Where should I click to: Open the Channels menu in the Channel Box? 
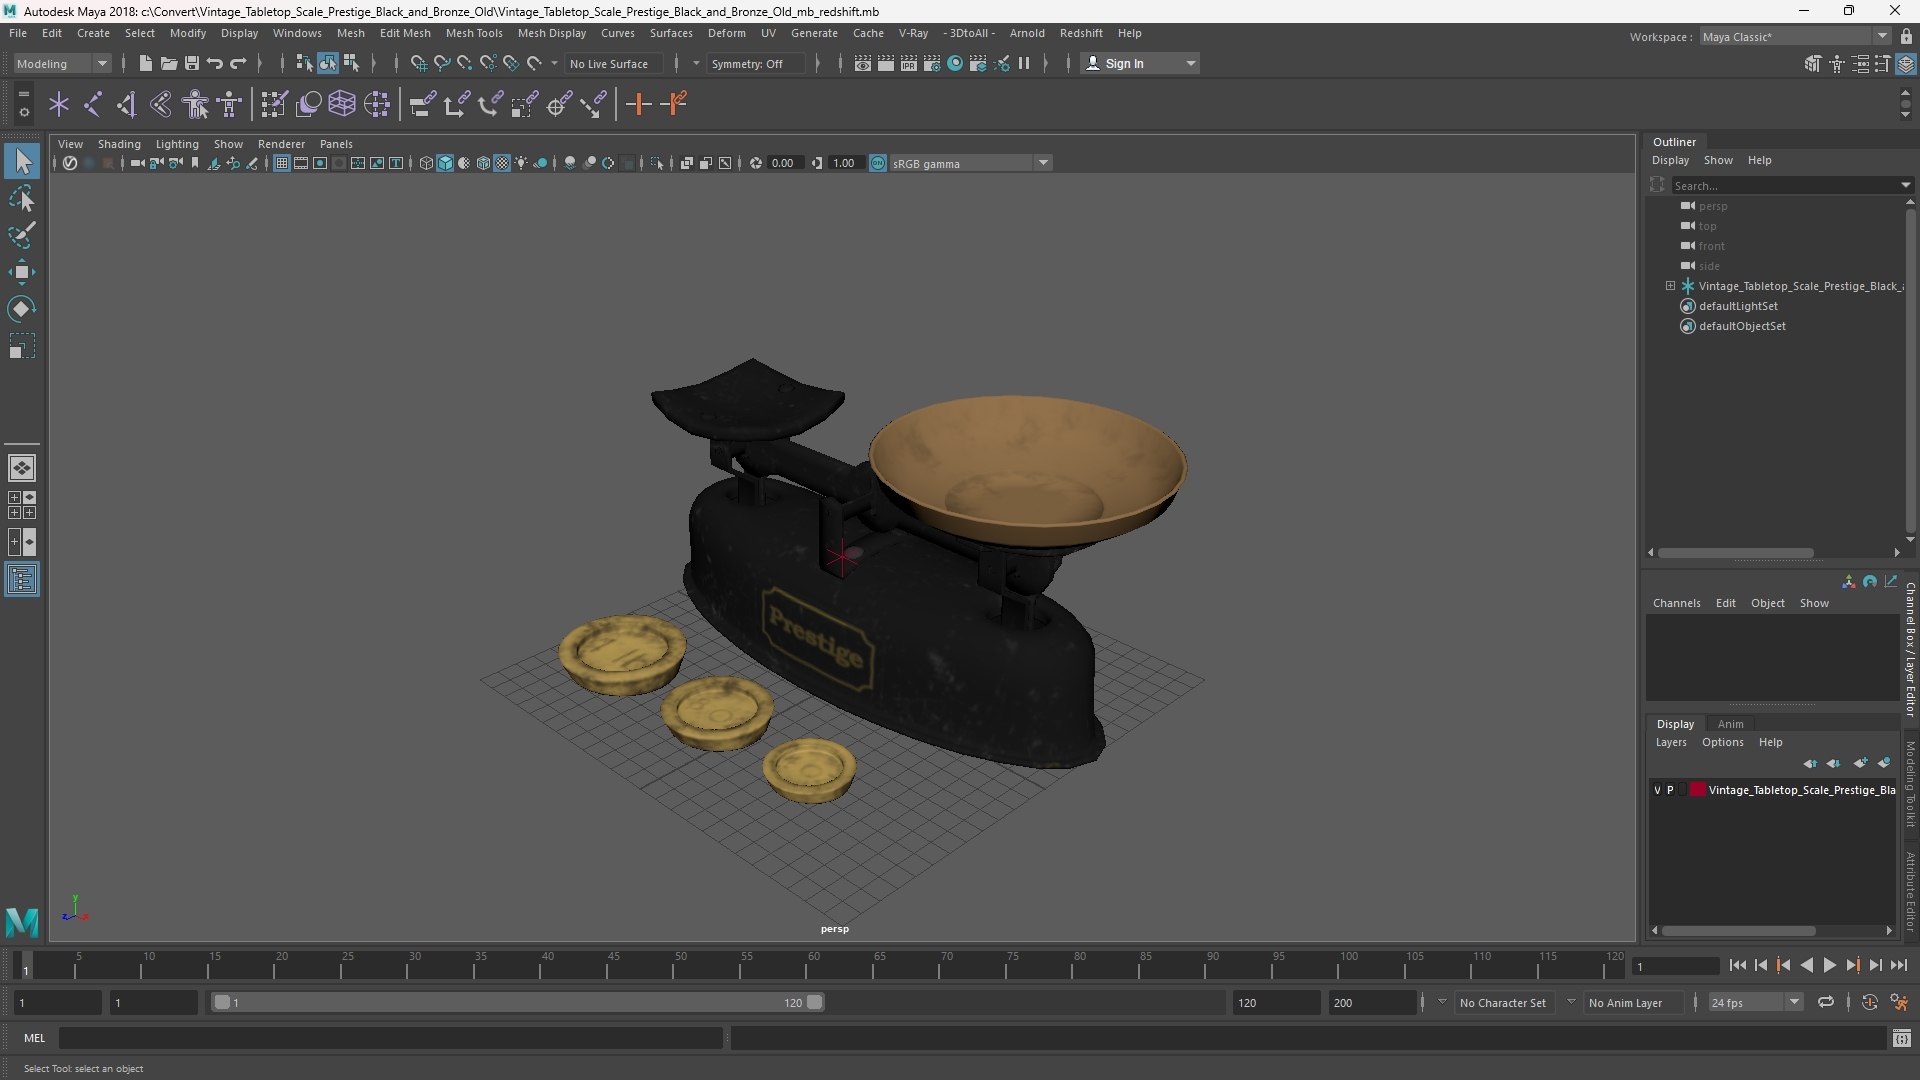coord(1676,603)
